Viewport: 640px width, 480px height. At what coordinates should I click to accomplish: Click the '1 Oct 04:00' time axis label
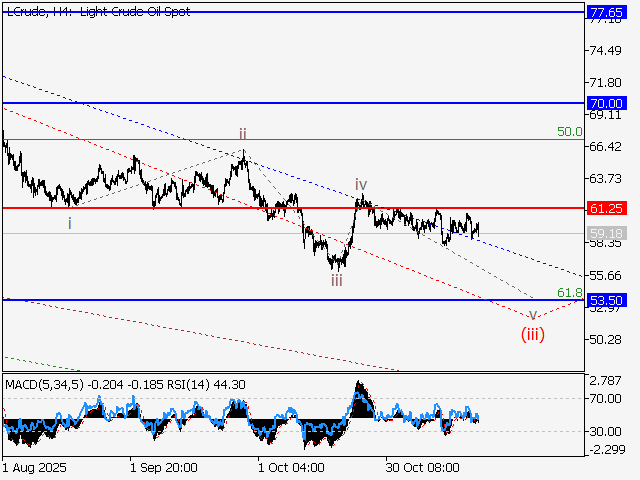(x=290, y=467)
